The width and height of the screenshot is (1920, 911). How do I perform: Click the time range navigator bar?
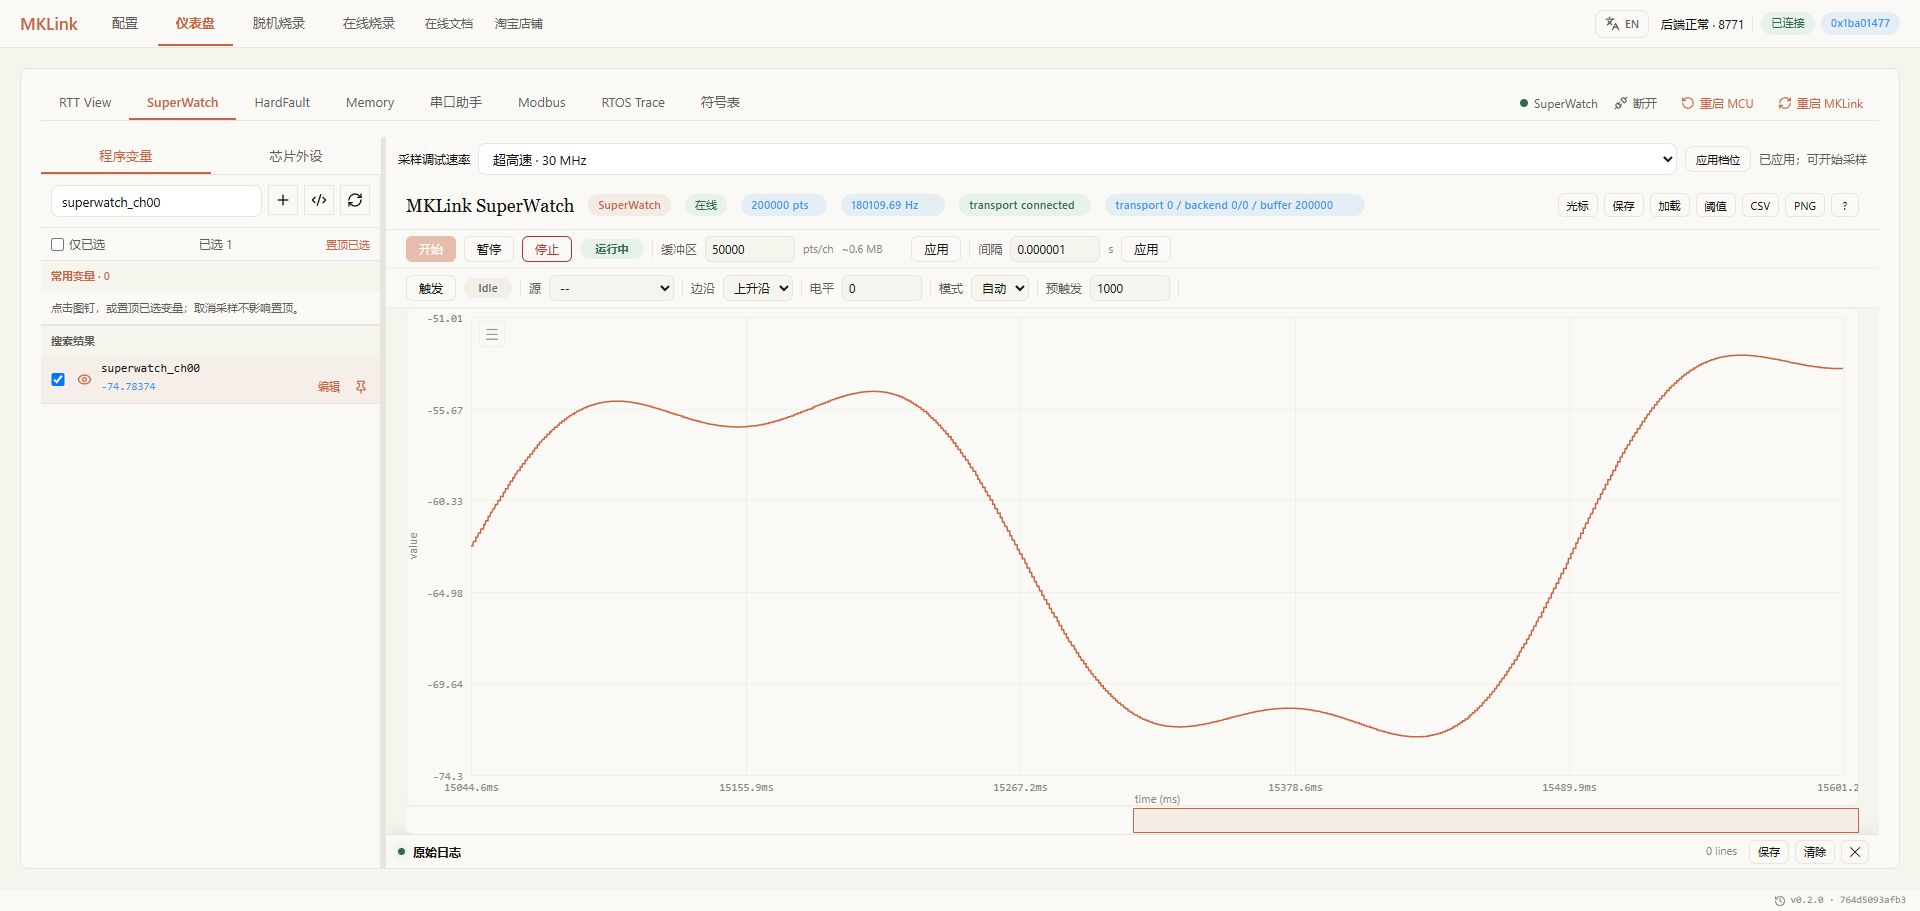click(1495, 821)
